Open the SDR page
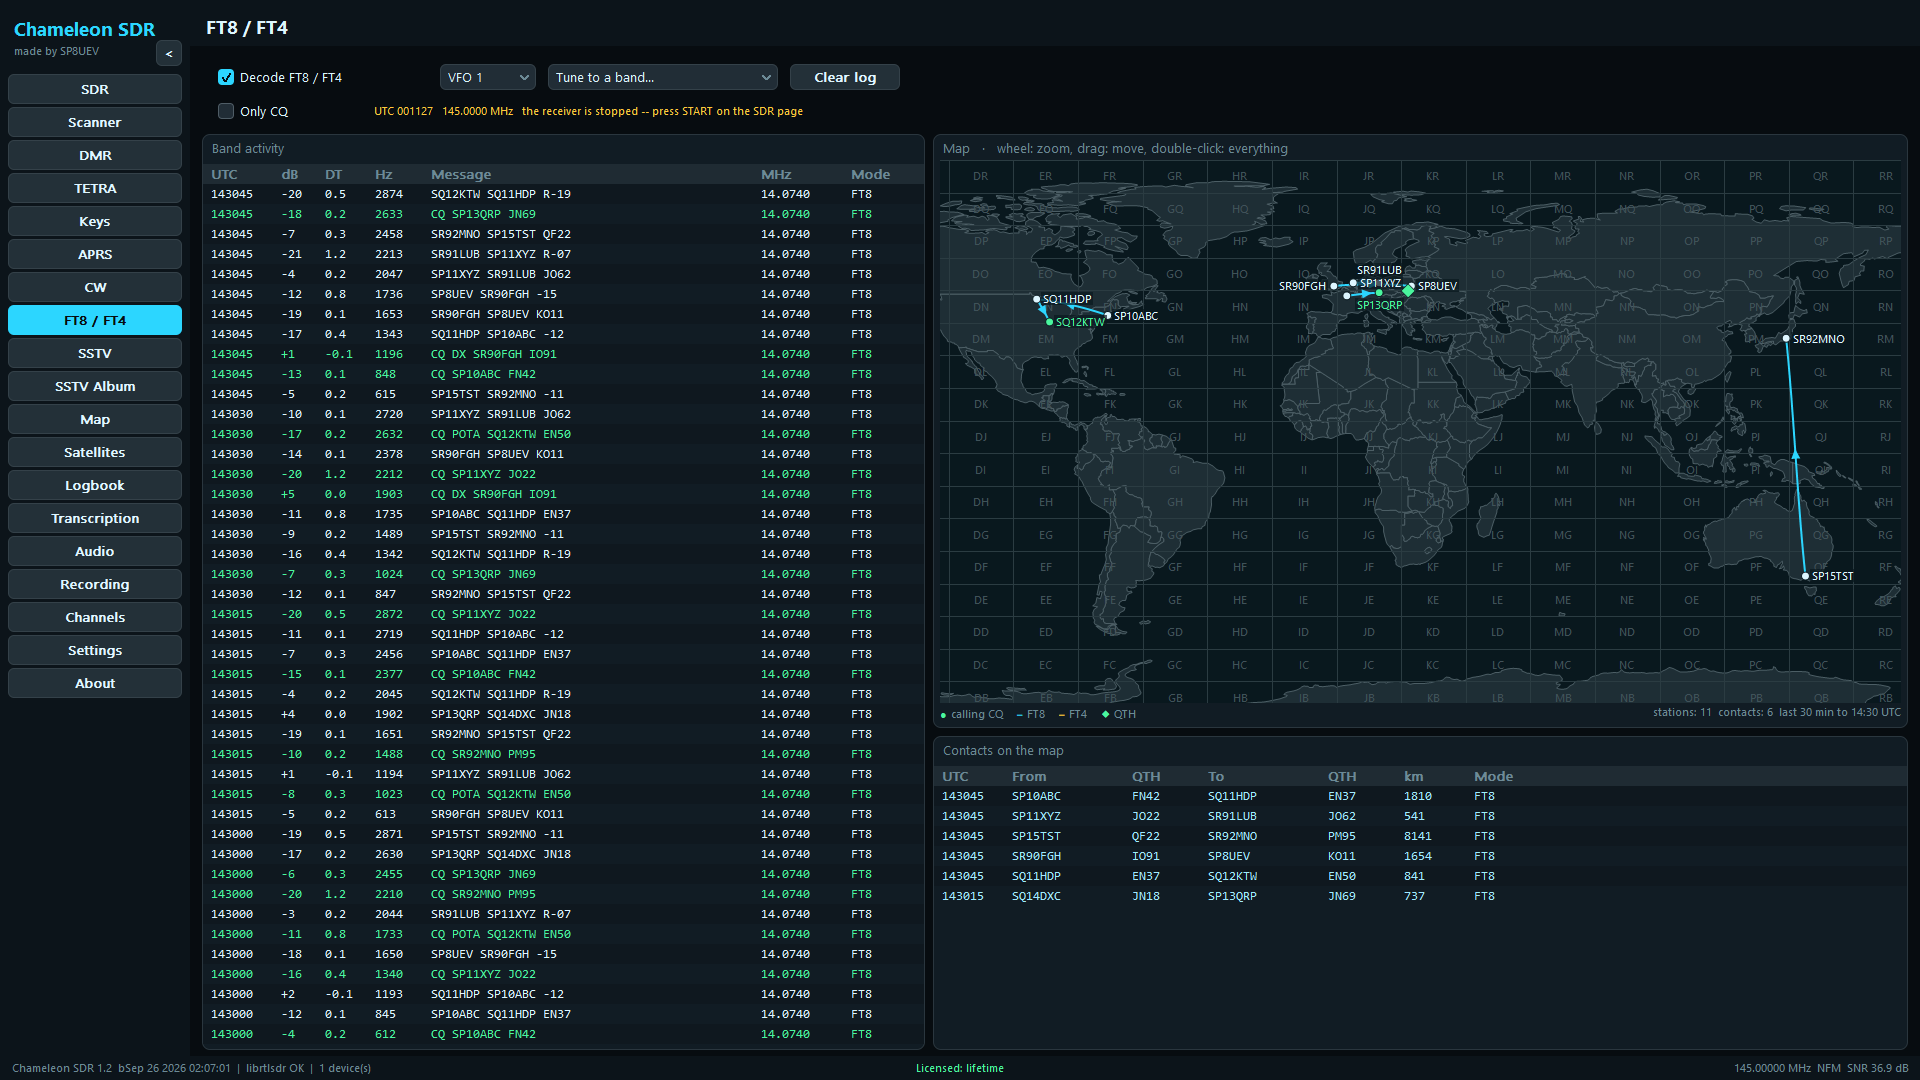This screenshot has height=1080, width=1920. 95,89
